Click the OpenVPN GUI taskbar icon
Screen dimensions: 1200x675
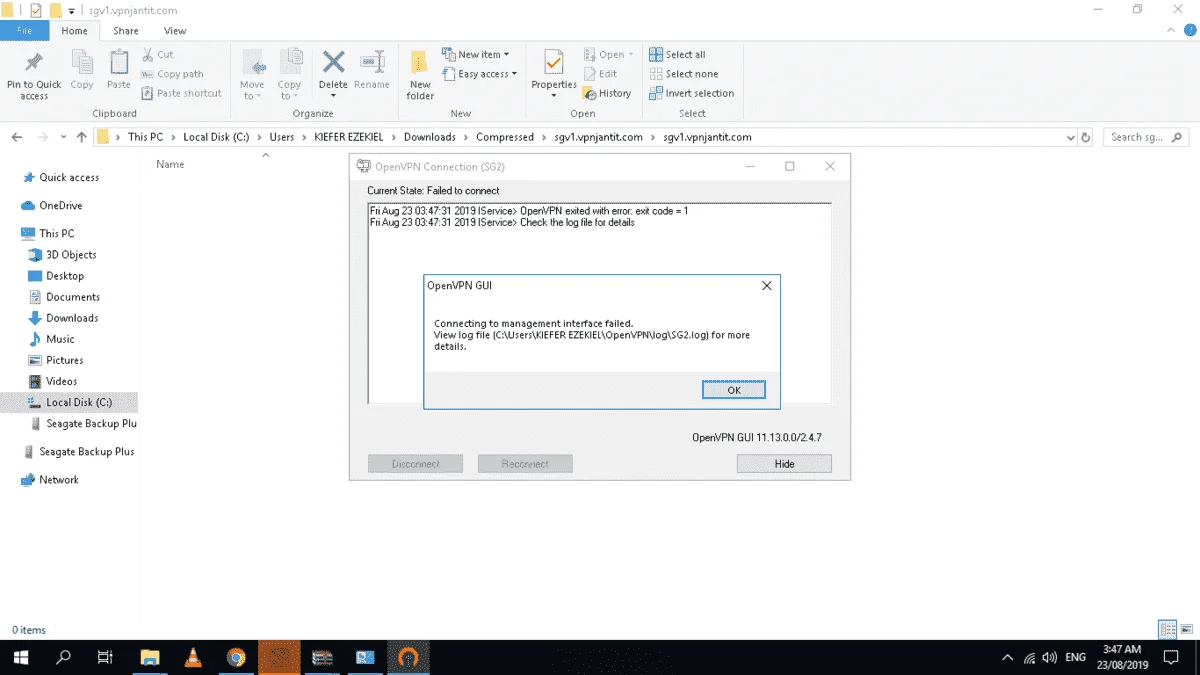(408, 657)
